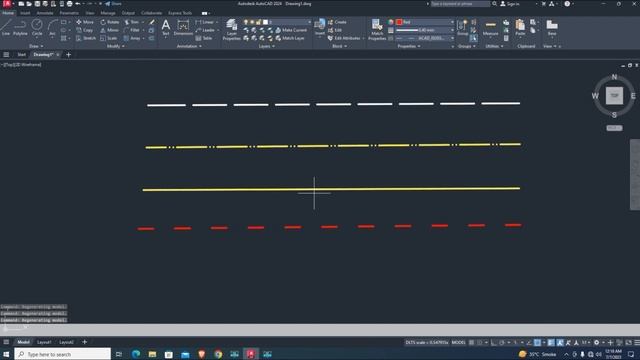Toggle ortho mode in status bar
Screen dimensions: 640x360
tap(494, 342)
